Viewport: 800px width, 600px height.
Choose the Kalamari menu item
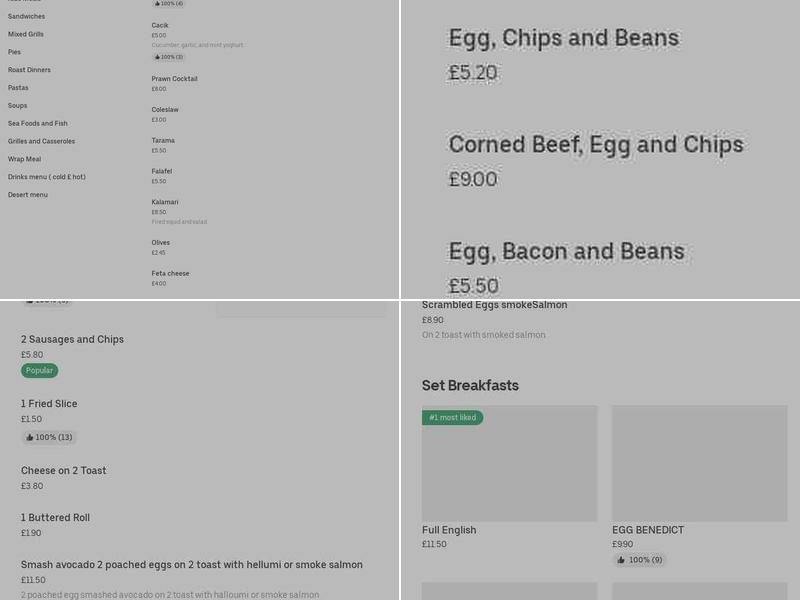pos(165,202)
